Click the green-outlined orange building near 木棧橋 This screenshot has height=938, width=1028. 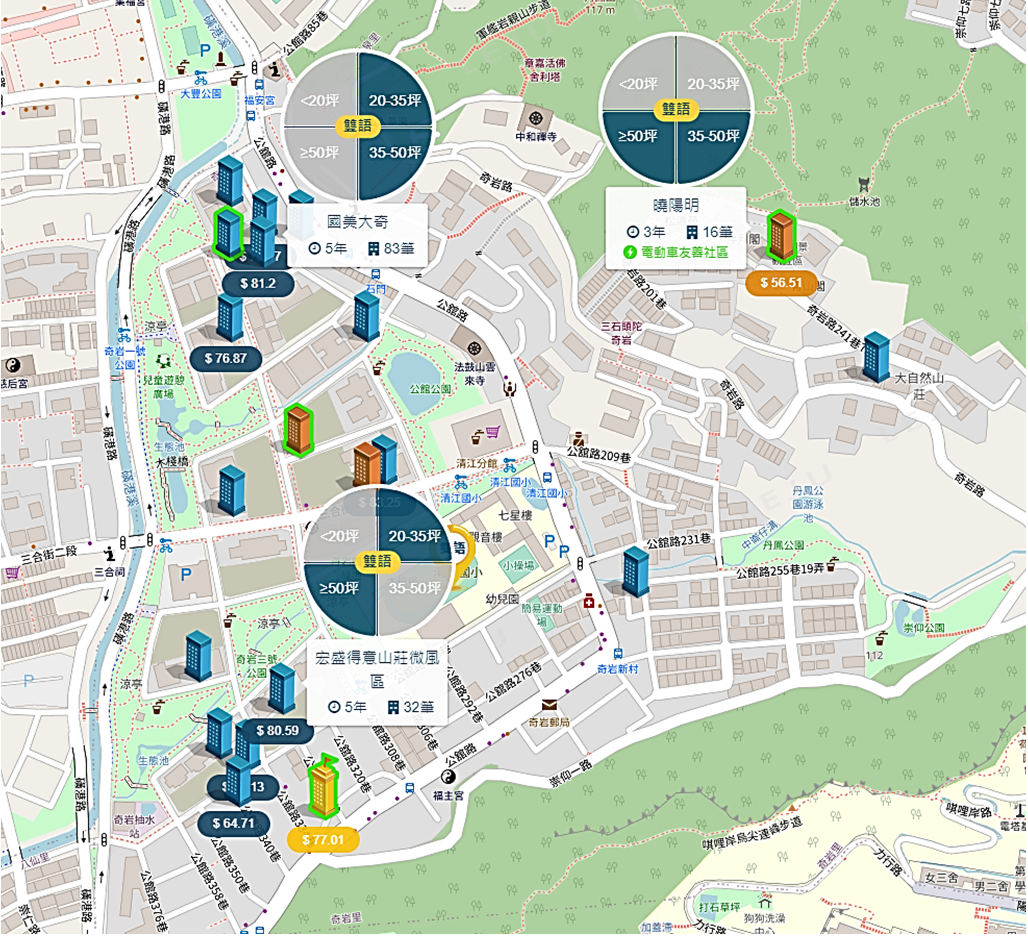[x=298, y=429]
